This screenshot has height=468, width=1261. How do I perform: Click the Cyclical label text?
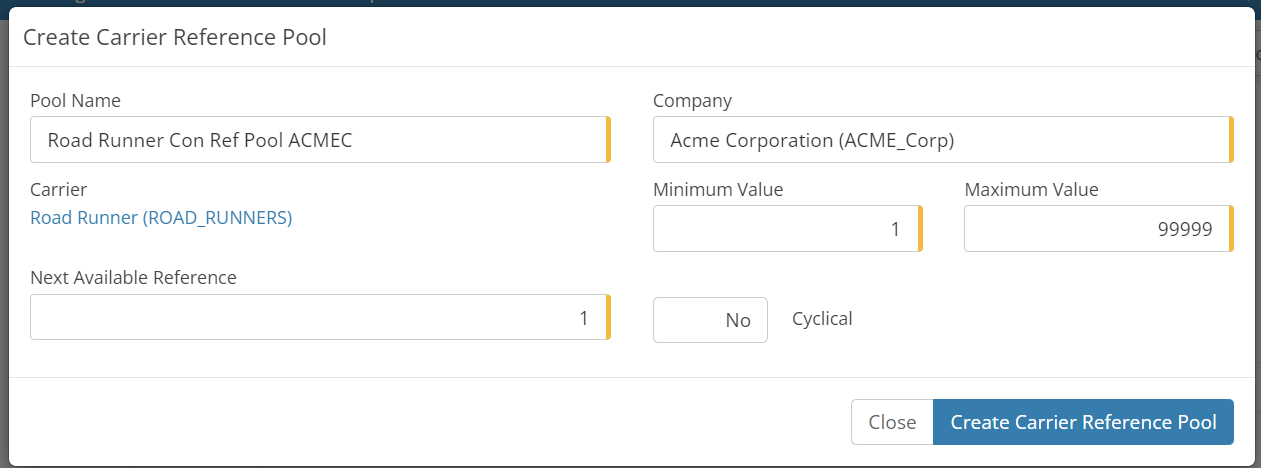[x=822, y=319]
